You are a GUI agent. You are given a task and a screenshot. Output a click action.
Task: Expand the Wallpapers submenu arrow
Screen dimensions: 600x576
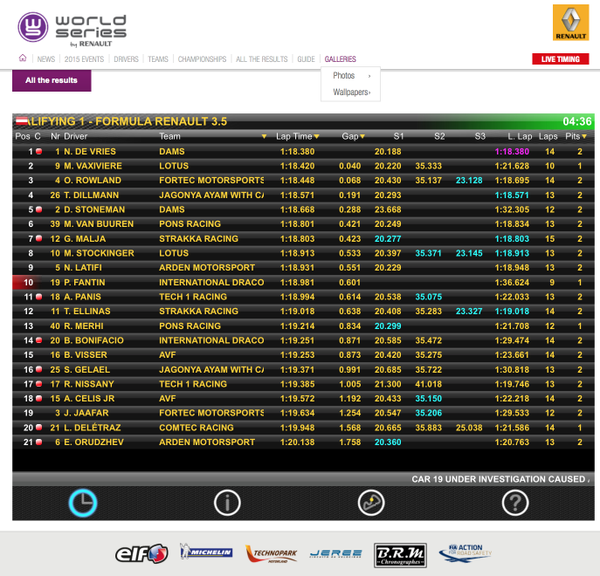370,93
